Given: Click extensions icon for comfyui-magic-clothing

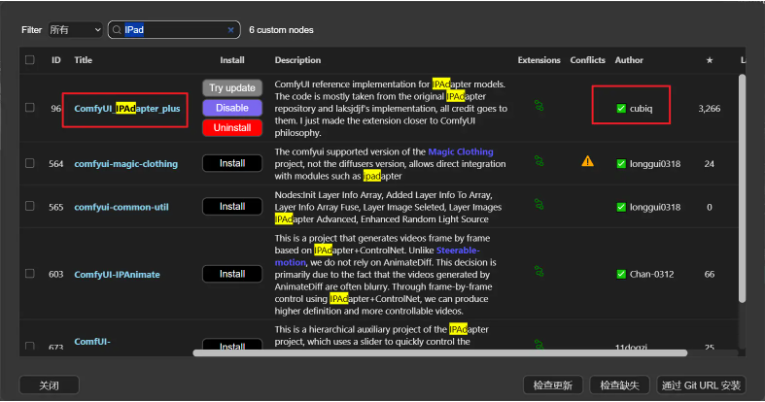Looking at the screenshot, I should click(x=539, y=161).
